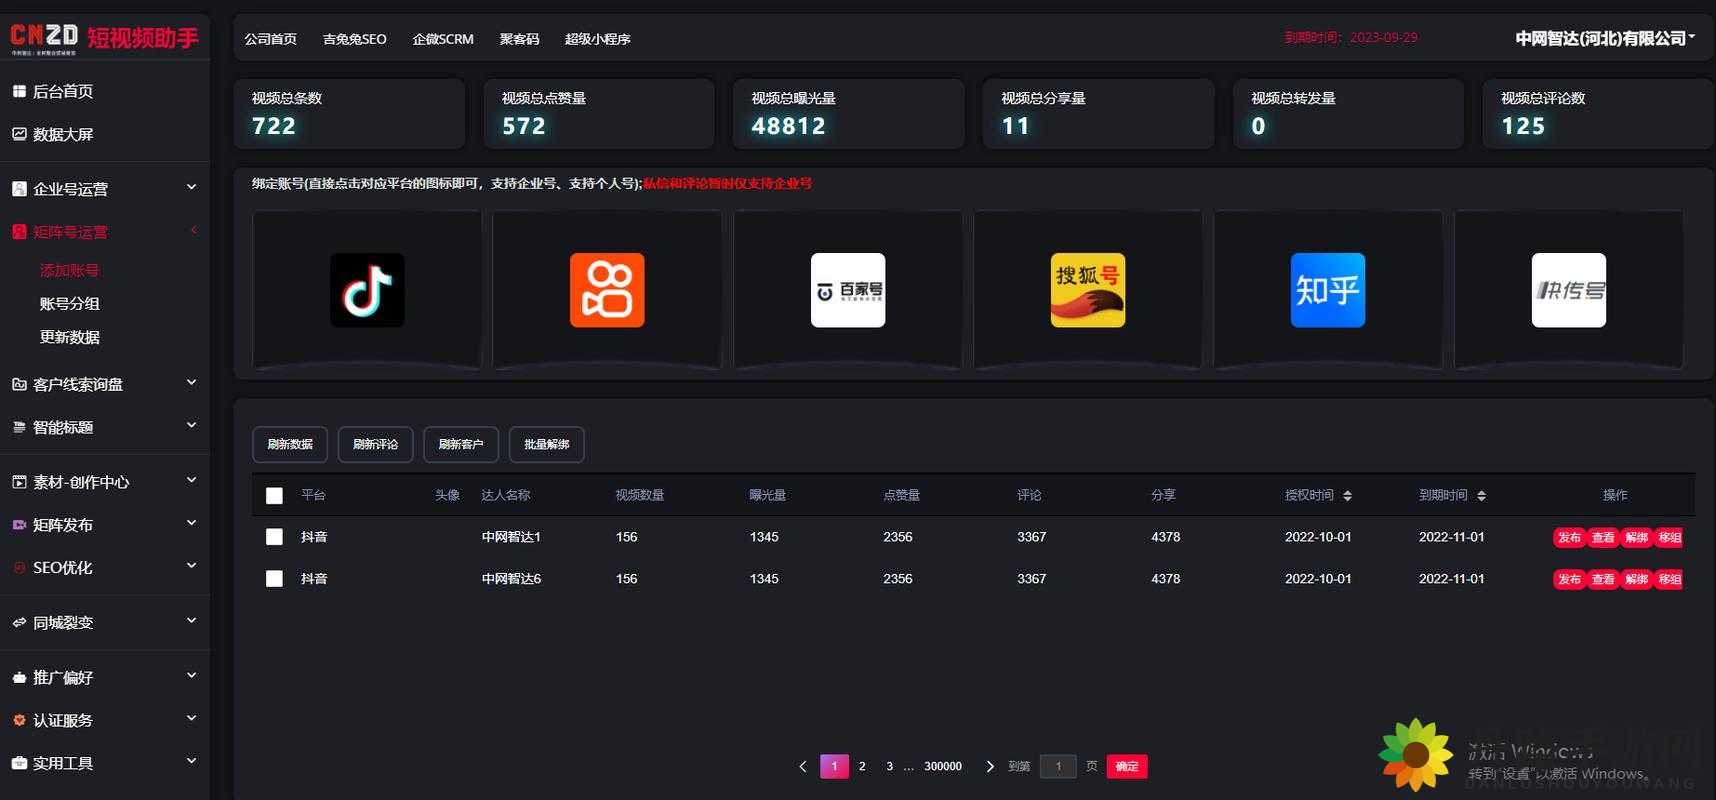Image resolution: width=1716 pixels, height=800 pixels.
Task: Click the 刷新评论 button
Action: [375, 444]
